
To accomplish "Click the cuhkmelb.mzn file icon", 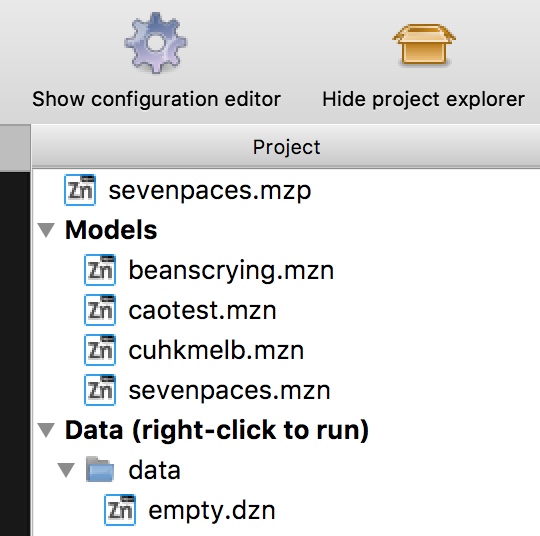I will click(x=100, y=350).
